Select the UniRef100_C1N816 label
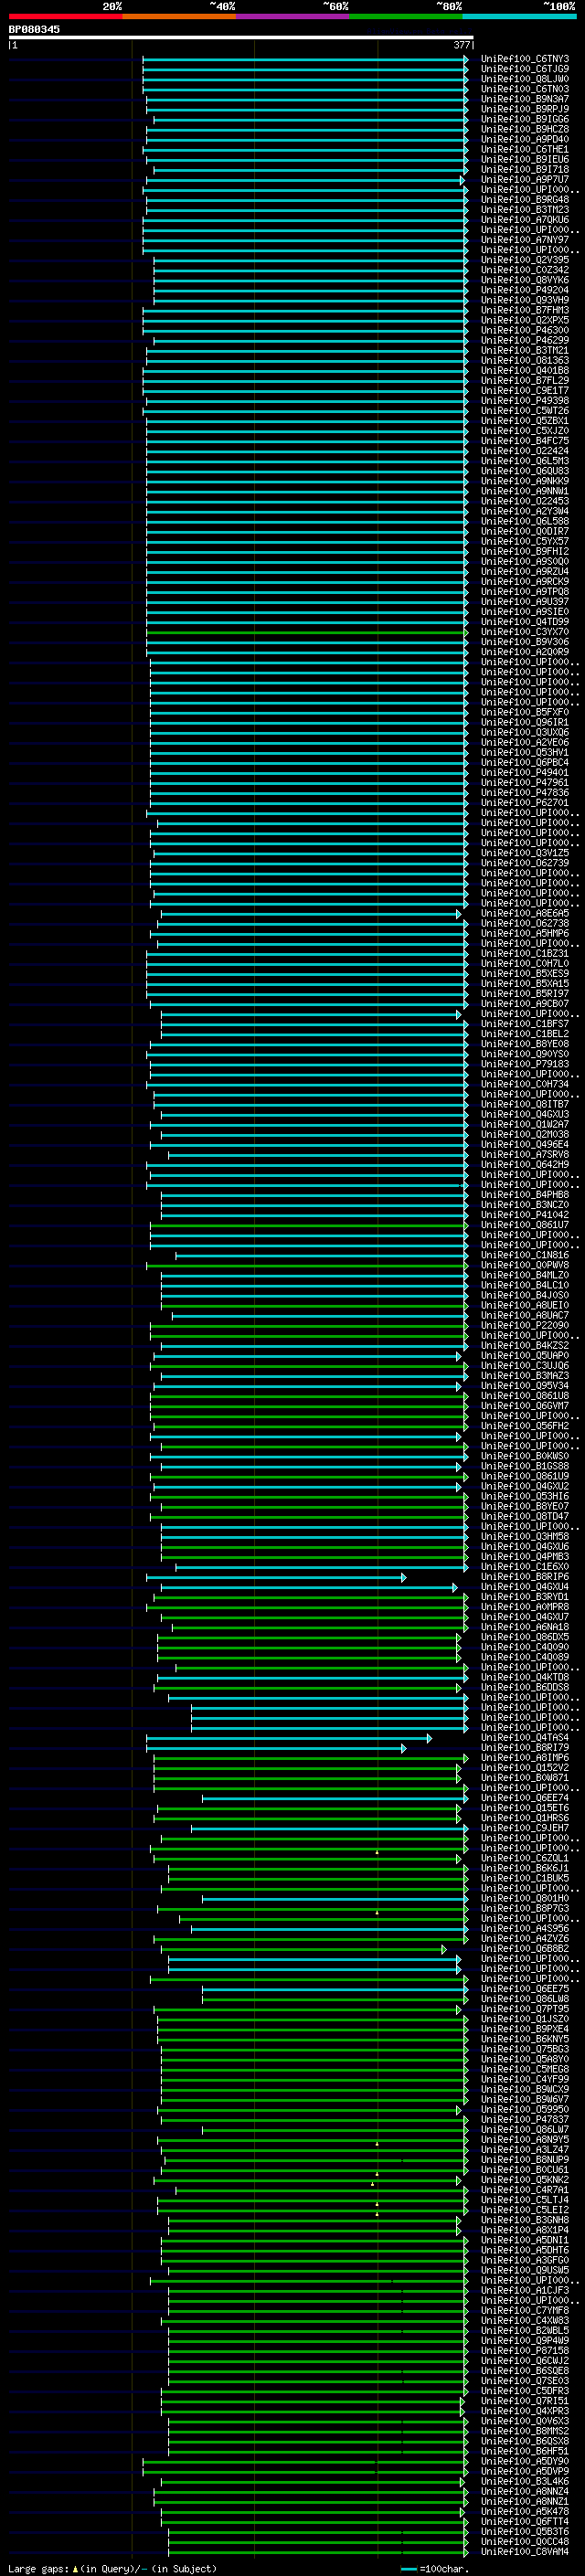This screenshot has width=585, height=2576. (x=525, y=1256)
